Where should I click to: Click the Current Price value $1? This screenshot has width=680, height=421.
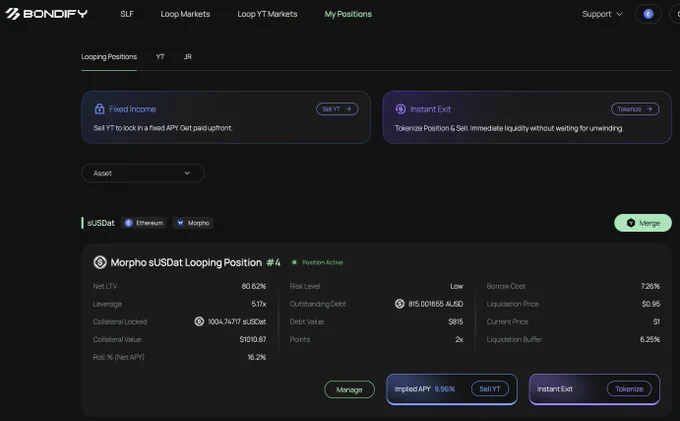click(x=657, y=322)
